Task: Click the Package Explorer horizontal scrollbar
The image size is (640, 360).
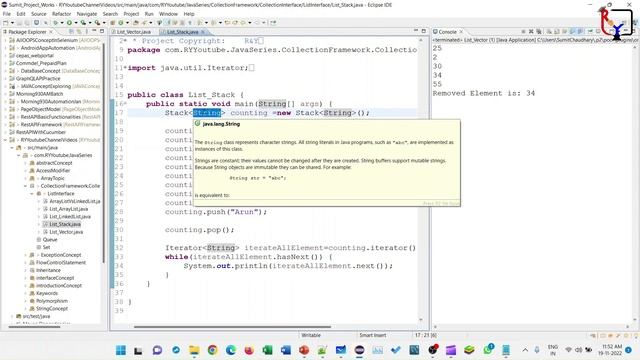Action: pos(34,327)
